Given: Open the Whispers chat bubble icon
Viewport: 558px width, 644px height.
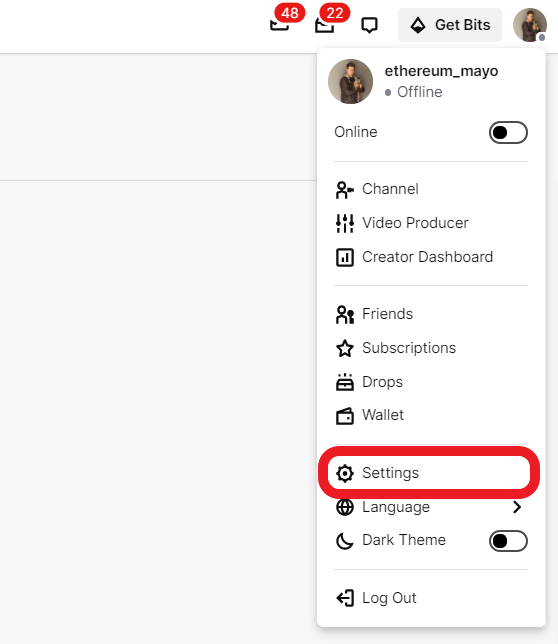Looking at the screenshot, I should click(369, 25).
